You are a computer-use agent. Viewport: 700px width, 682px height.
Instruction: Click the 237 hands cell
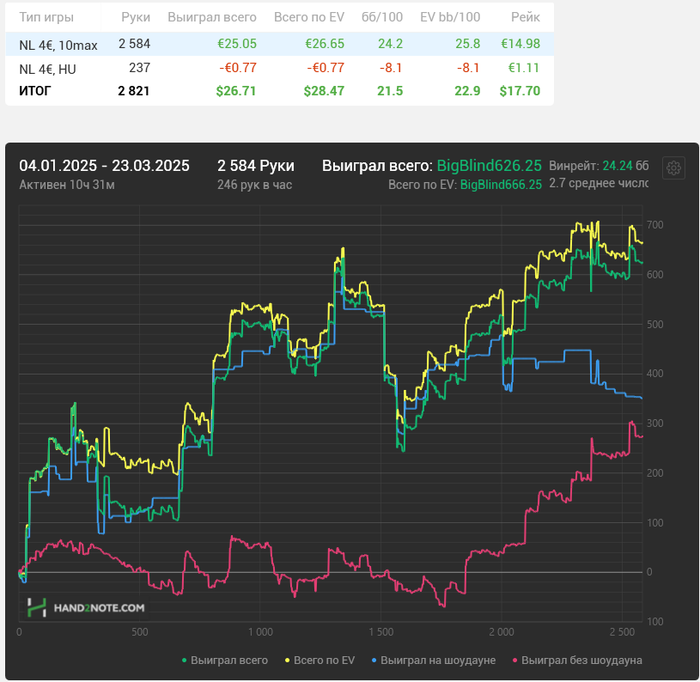[140, 68]
